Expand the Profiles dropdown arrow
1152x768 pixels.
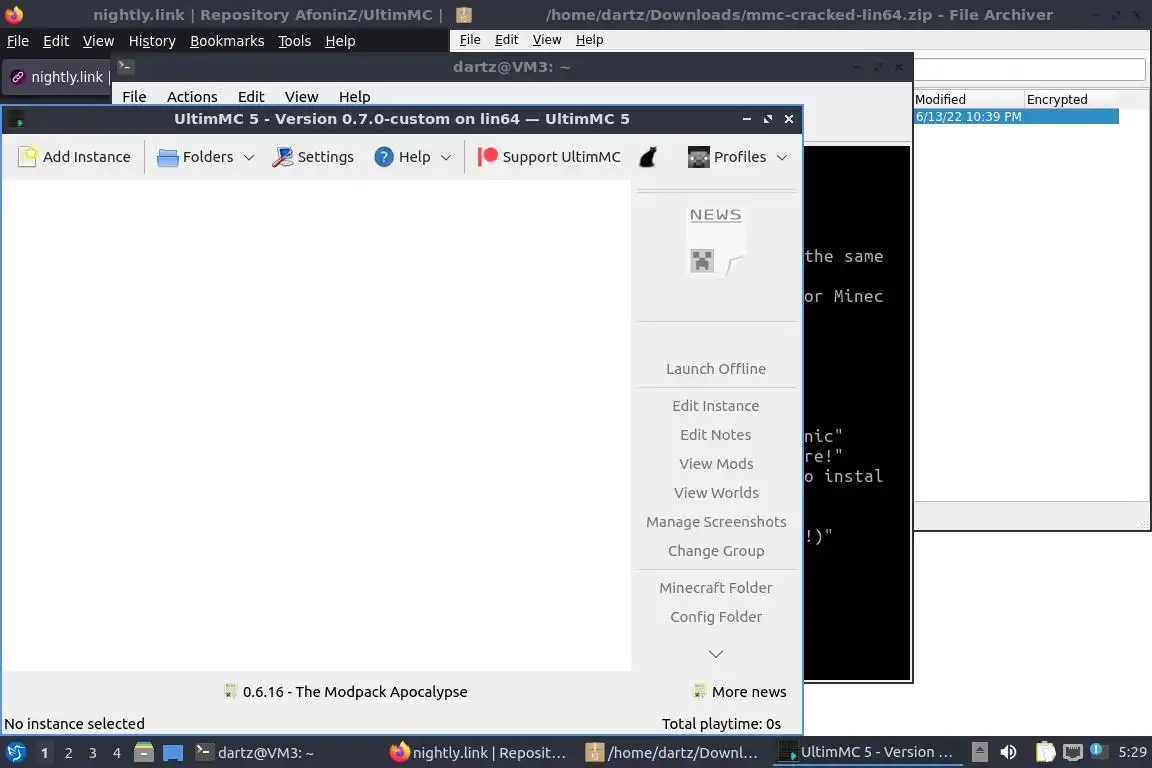pos(782,157)
